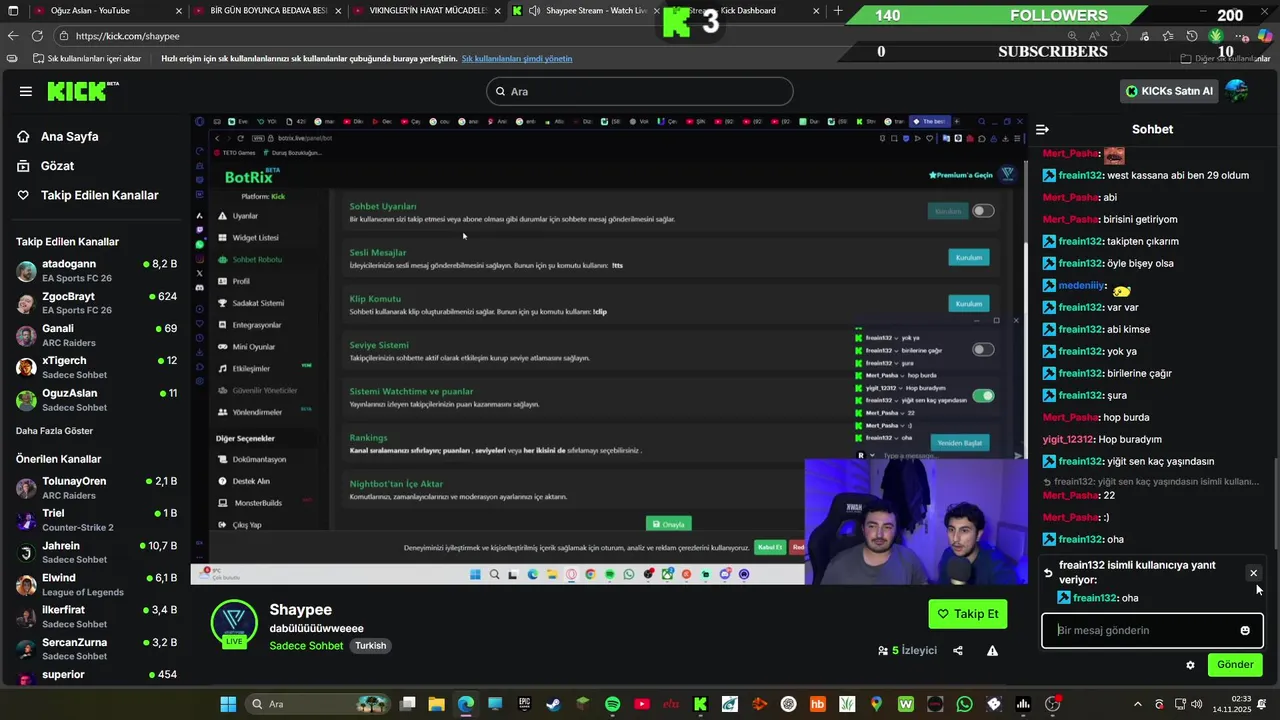This screenshot has height=720, width=1280.
Task: Open the ZgocBrayt channel
Action: coord(97,302)
